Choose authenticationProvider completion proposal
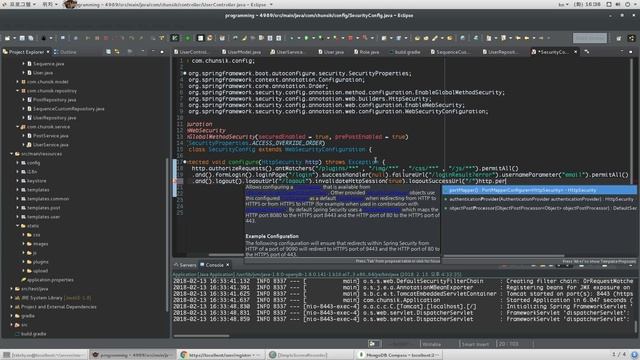The image size is (640, 360). pyautogui.click(x=539, y=199)
